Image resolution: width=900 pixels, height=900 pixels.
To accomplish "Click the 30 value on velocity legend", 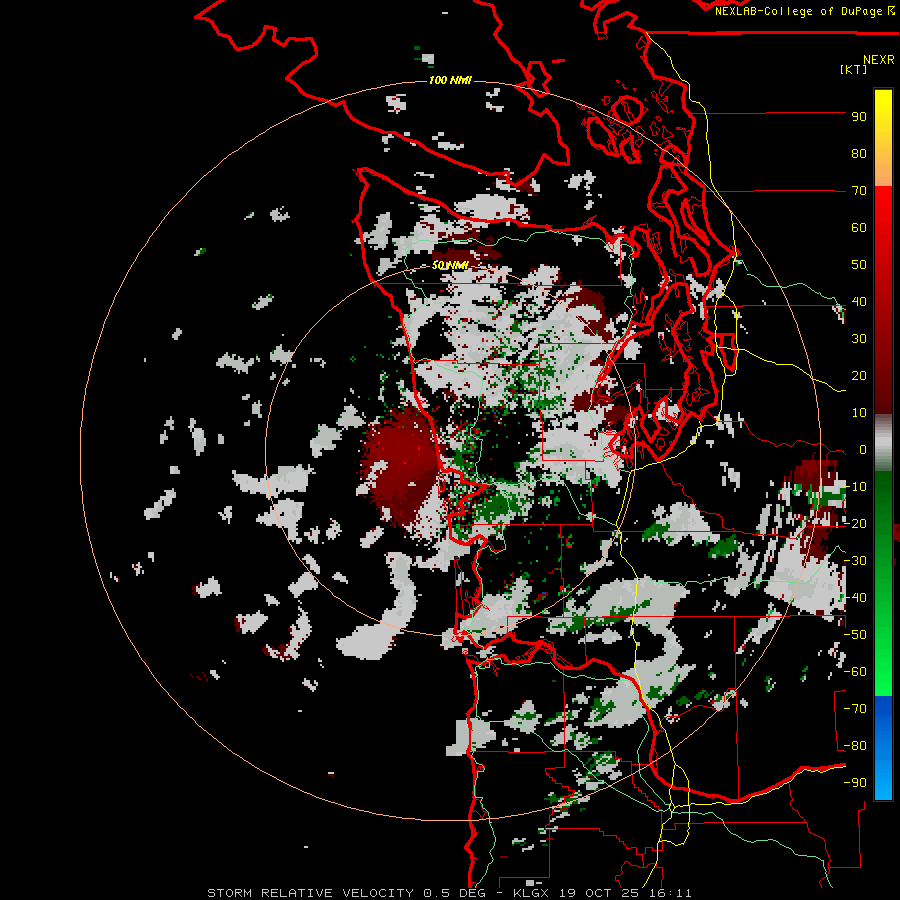I will tap(859, 339).
